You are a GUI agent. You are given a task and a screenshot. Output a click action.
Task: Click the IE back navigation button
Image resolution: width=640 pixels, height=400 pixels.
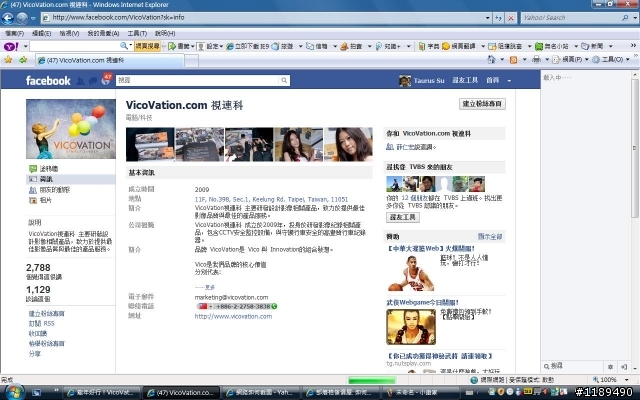(x=7, y=18)
